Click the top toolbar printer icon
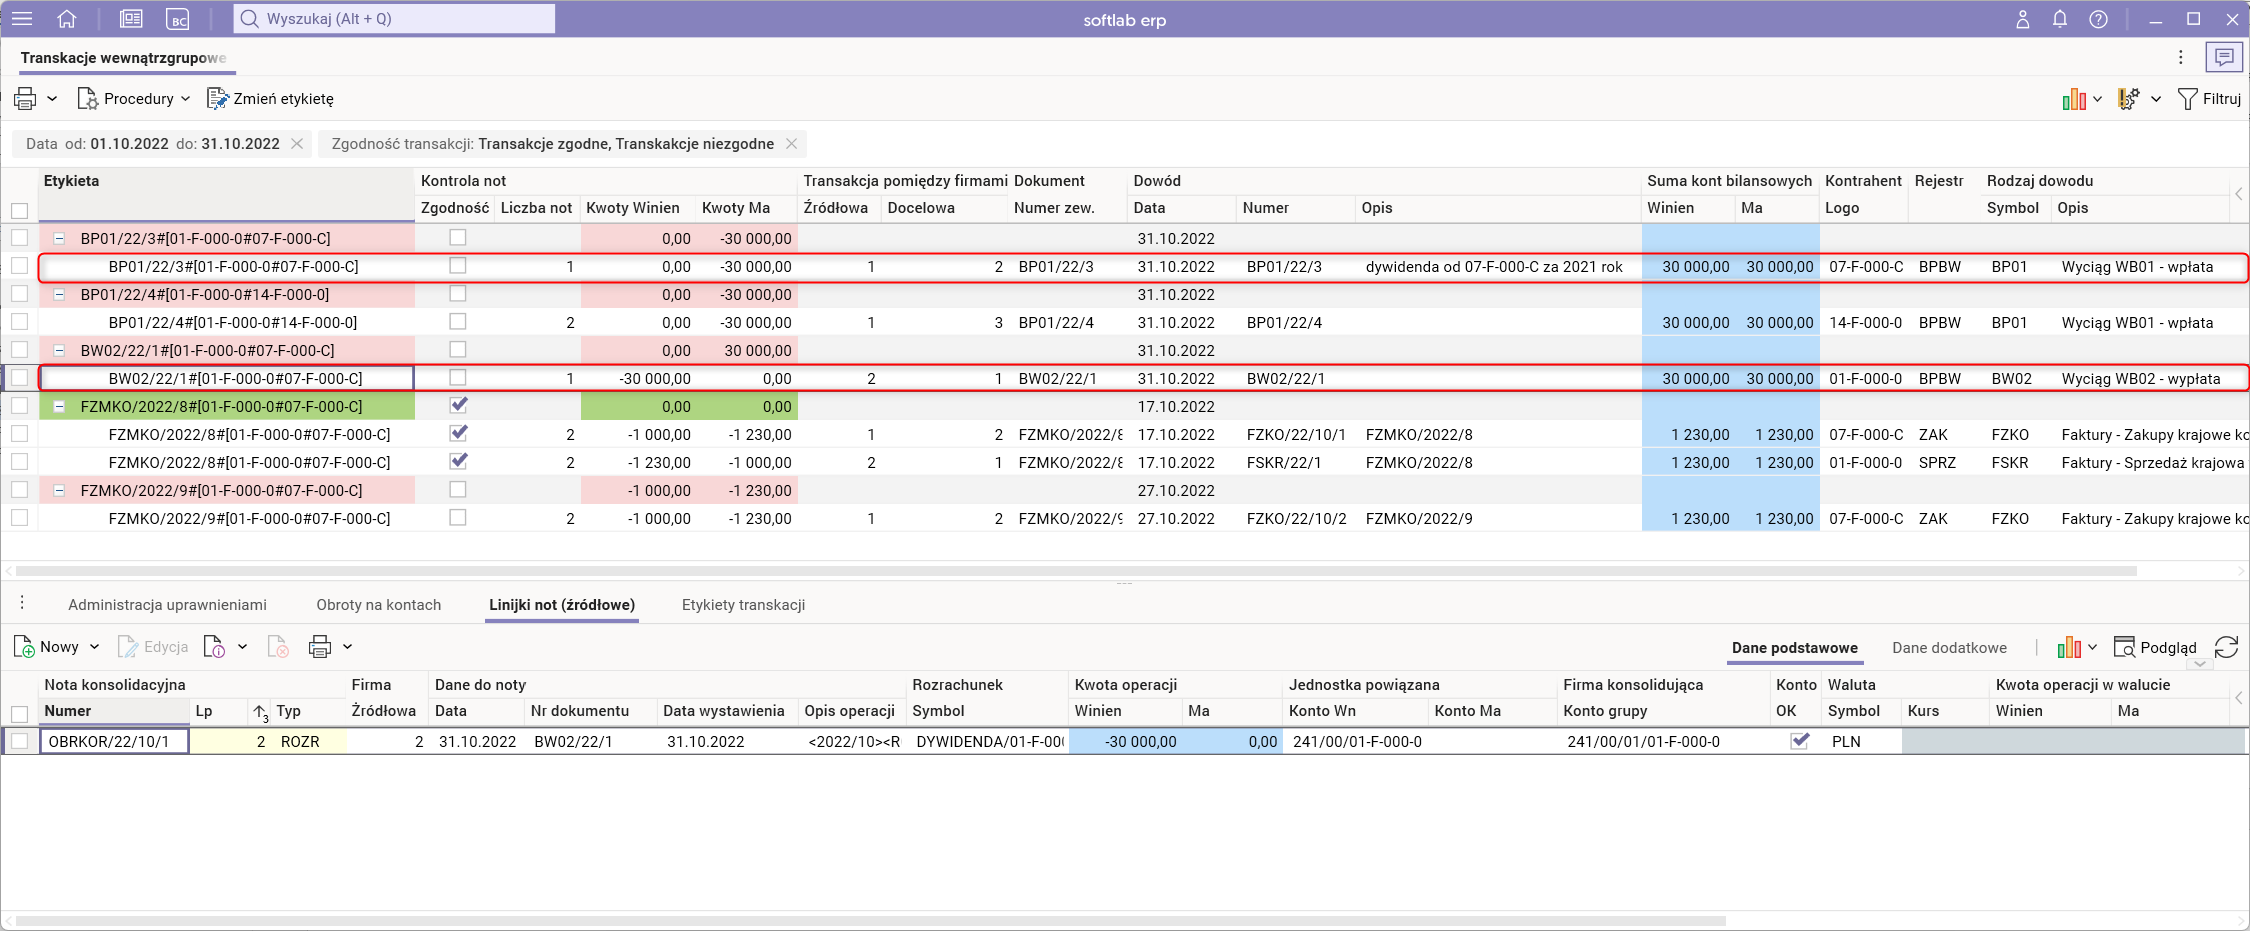 pyautogui.click(x=25, y=99)
